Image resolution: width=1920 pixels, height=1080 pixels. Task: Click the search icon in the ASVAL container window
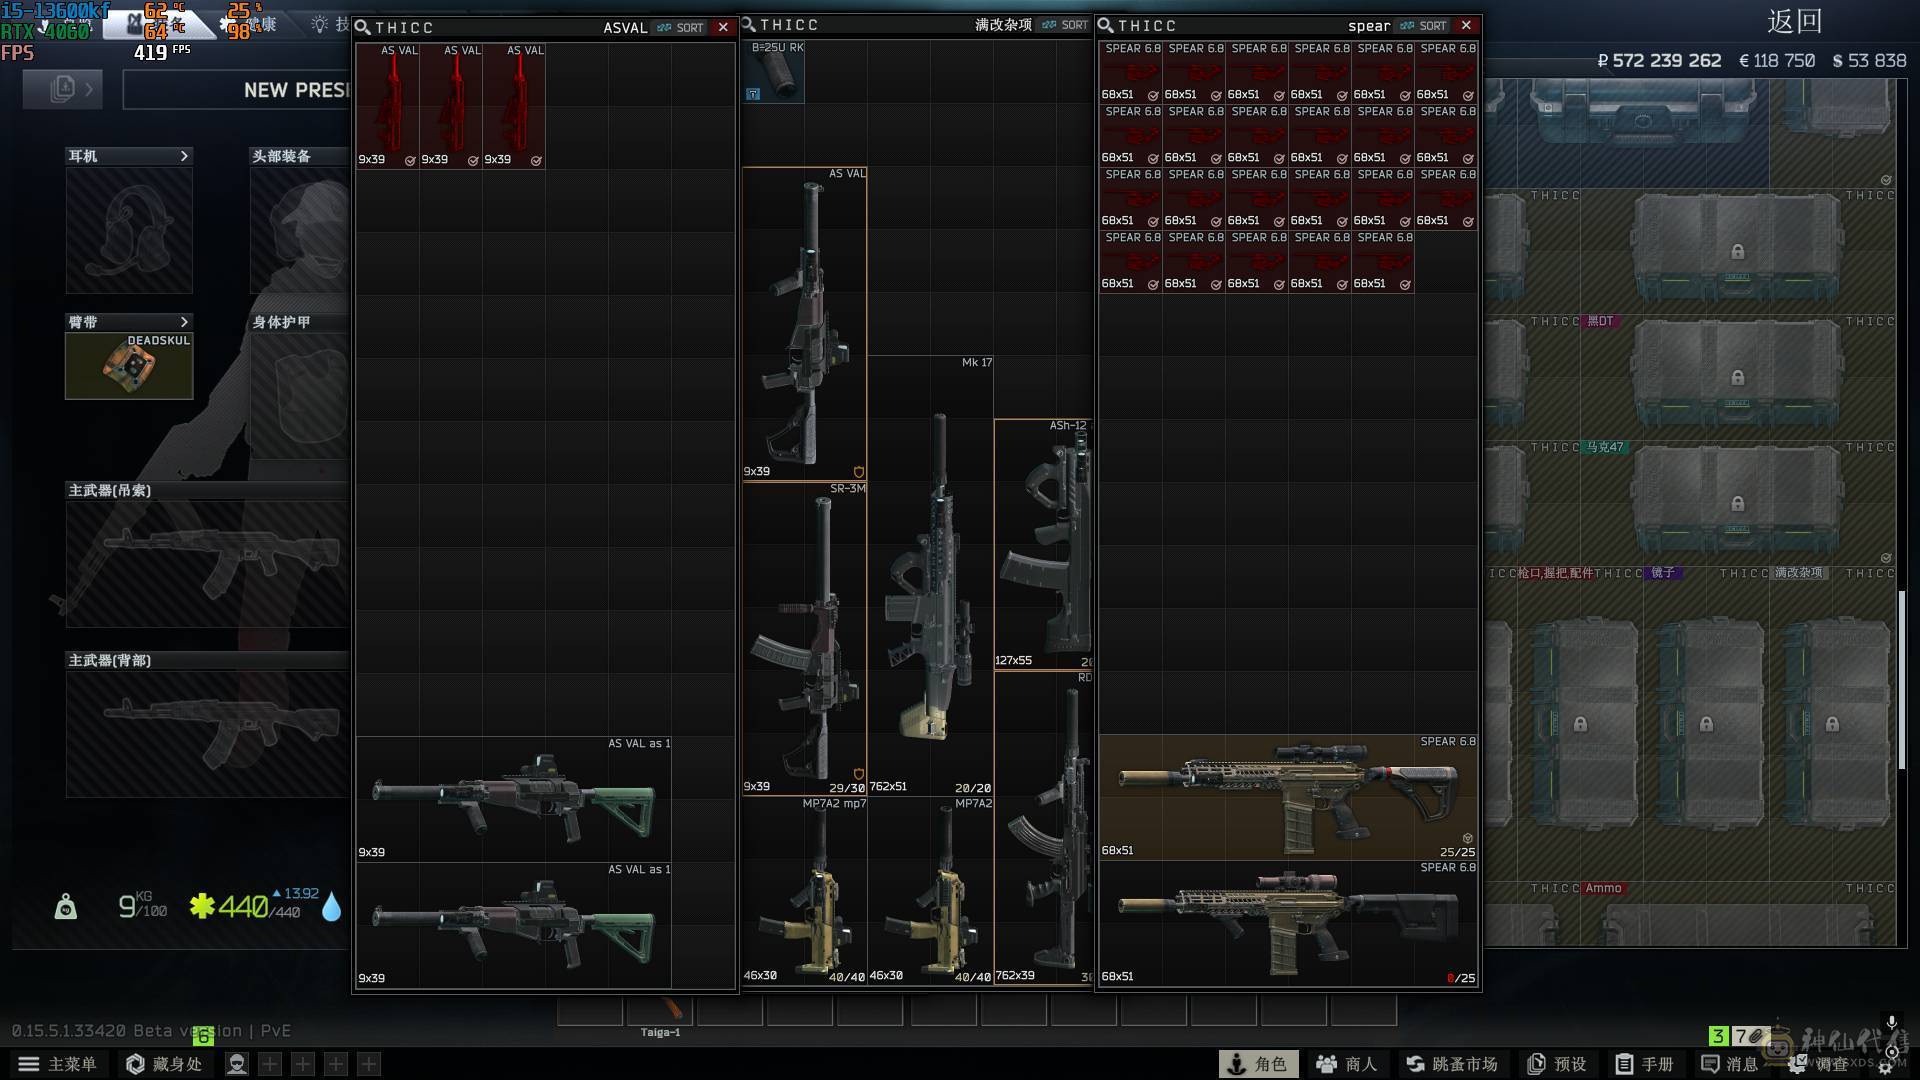pyautogui.click(x=364, y=27)
